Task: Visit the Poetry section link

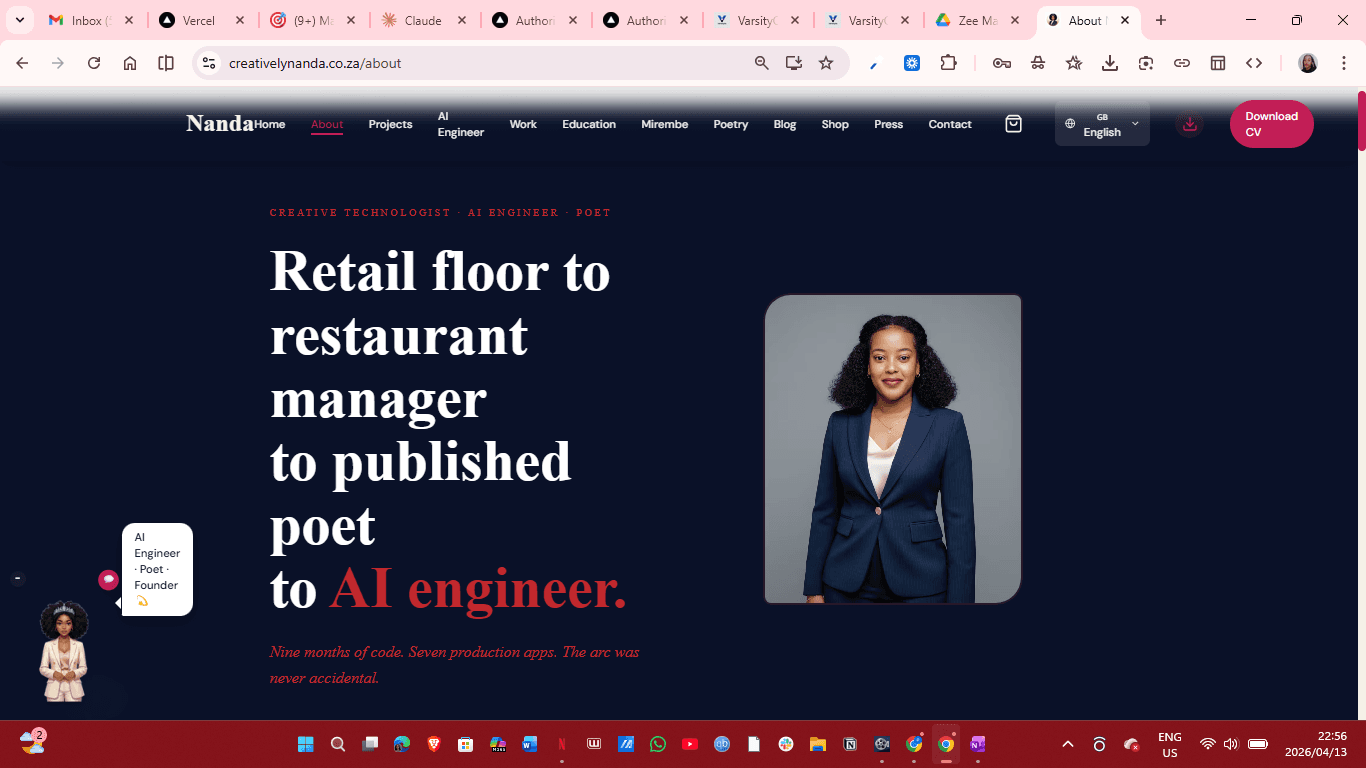Action: click(731, 124)
